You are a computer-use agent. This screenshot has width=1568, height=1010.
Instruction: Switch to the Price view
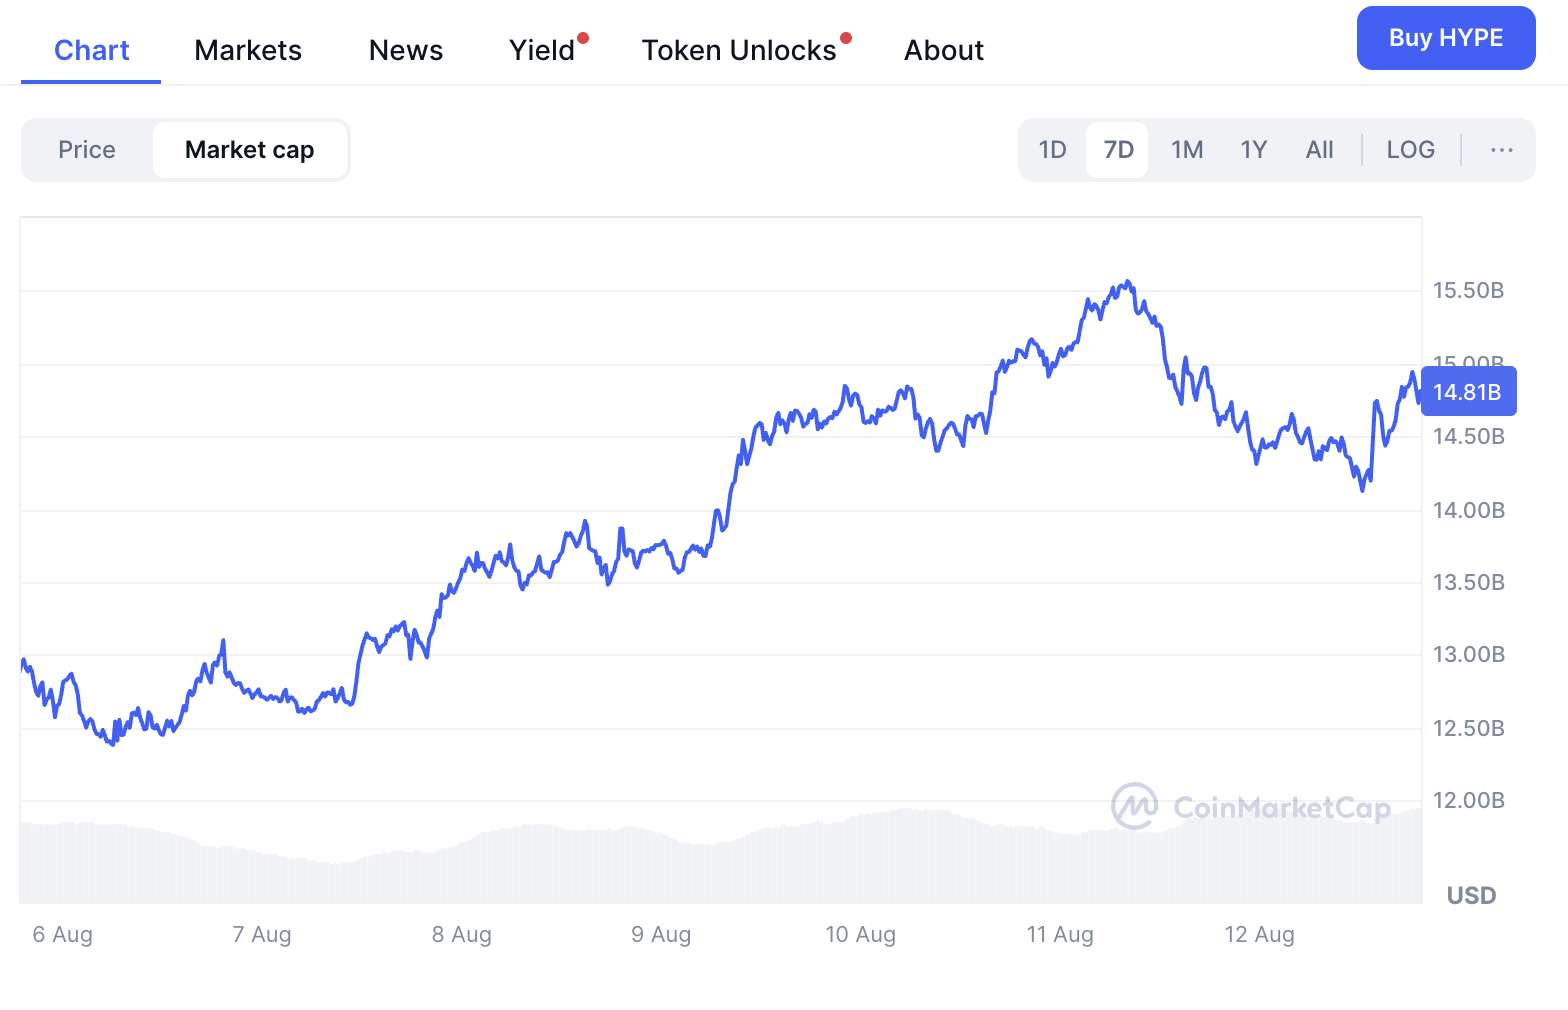coord(87,149)
